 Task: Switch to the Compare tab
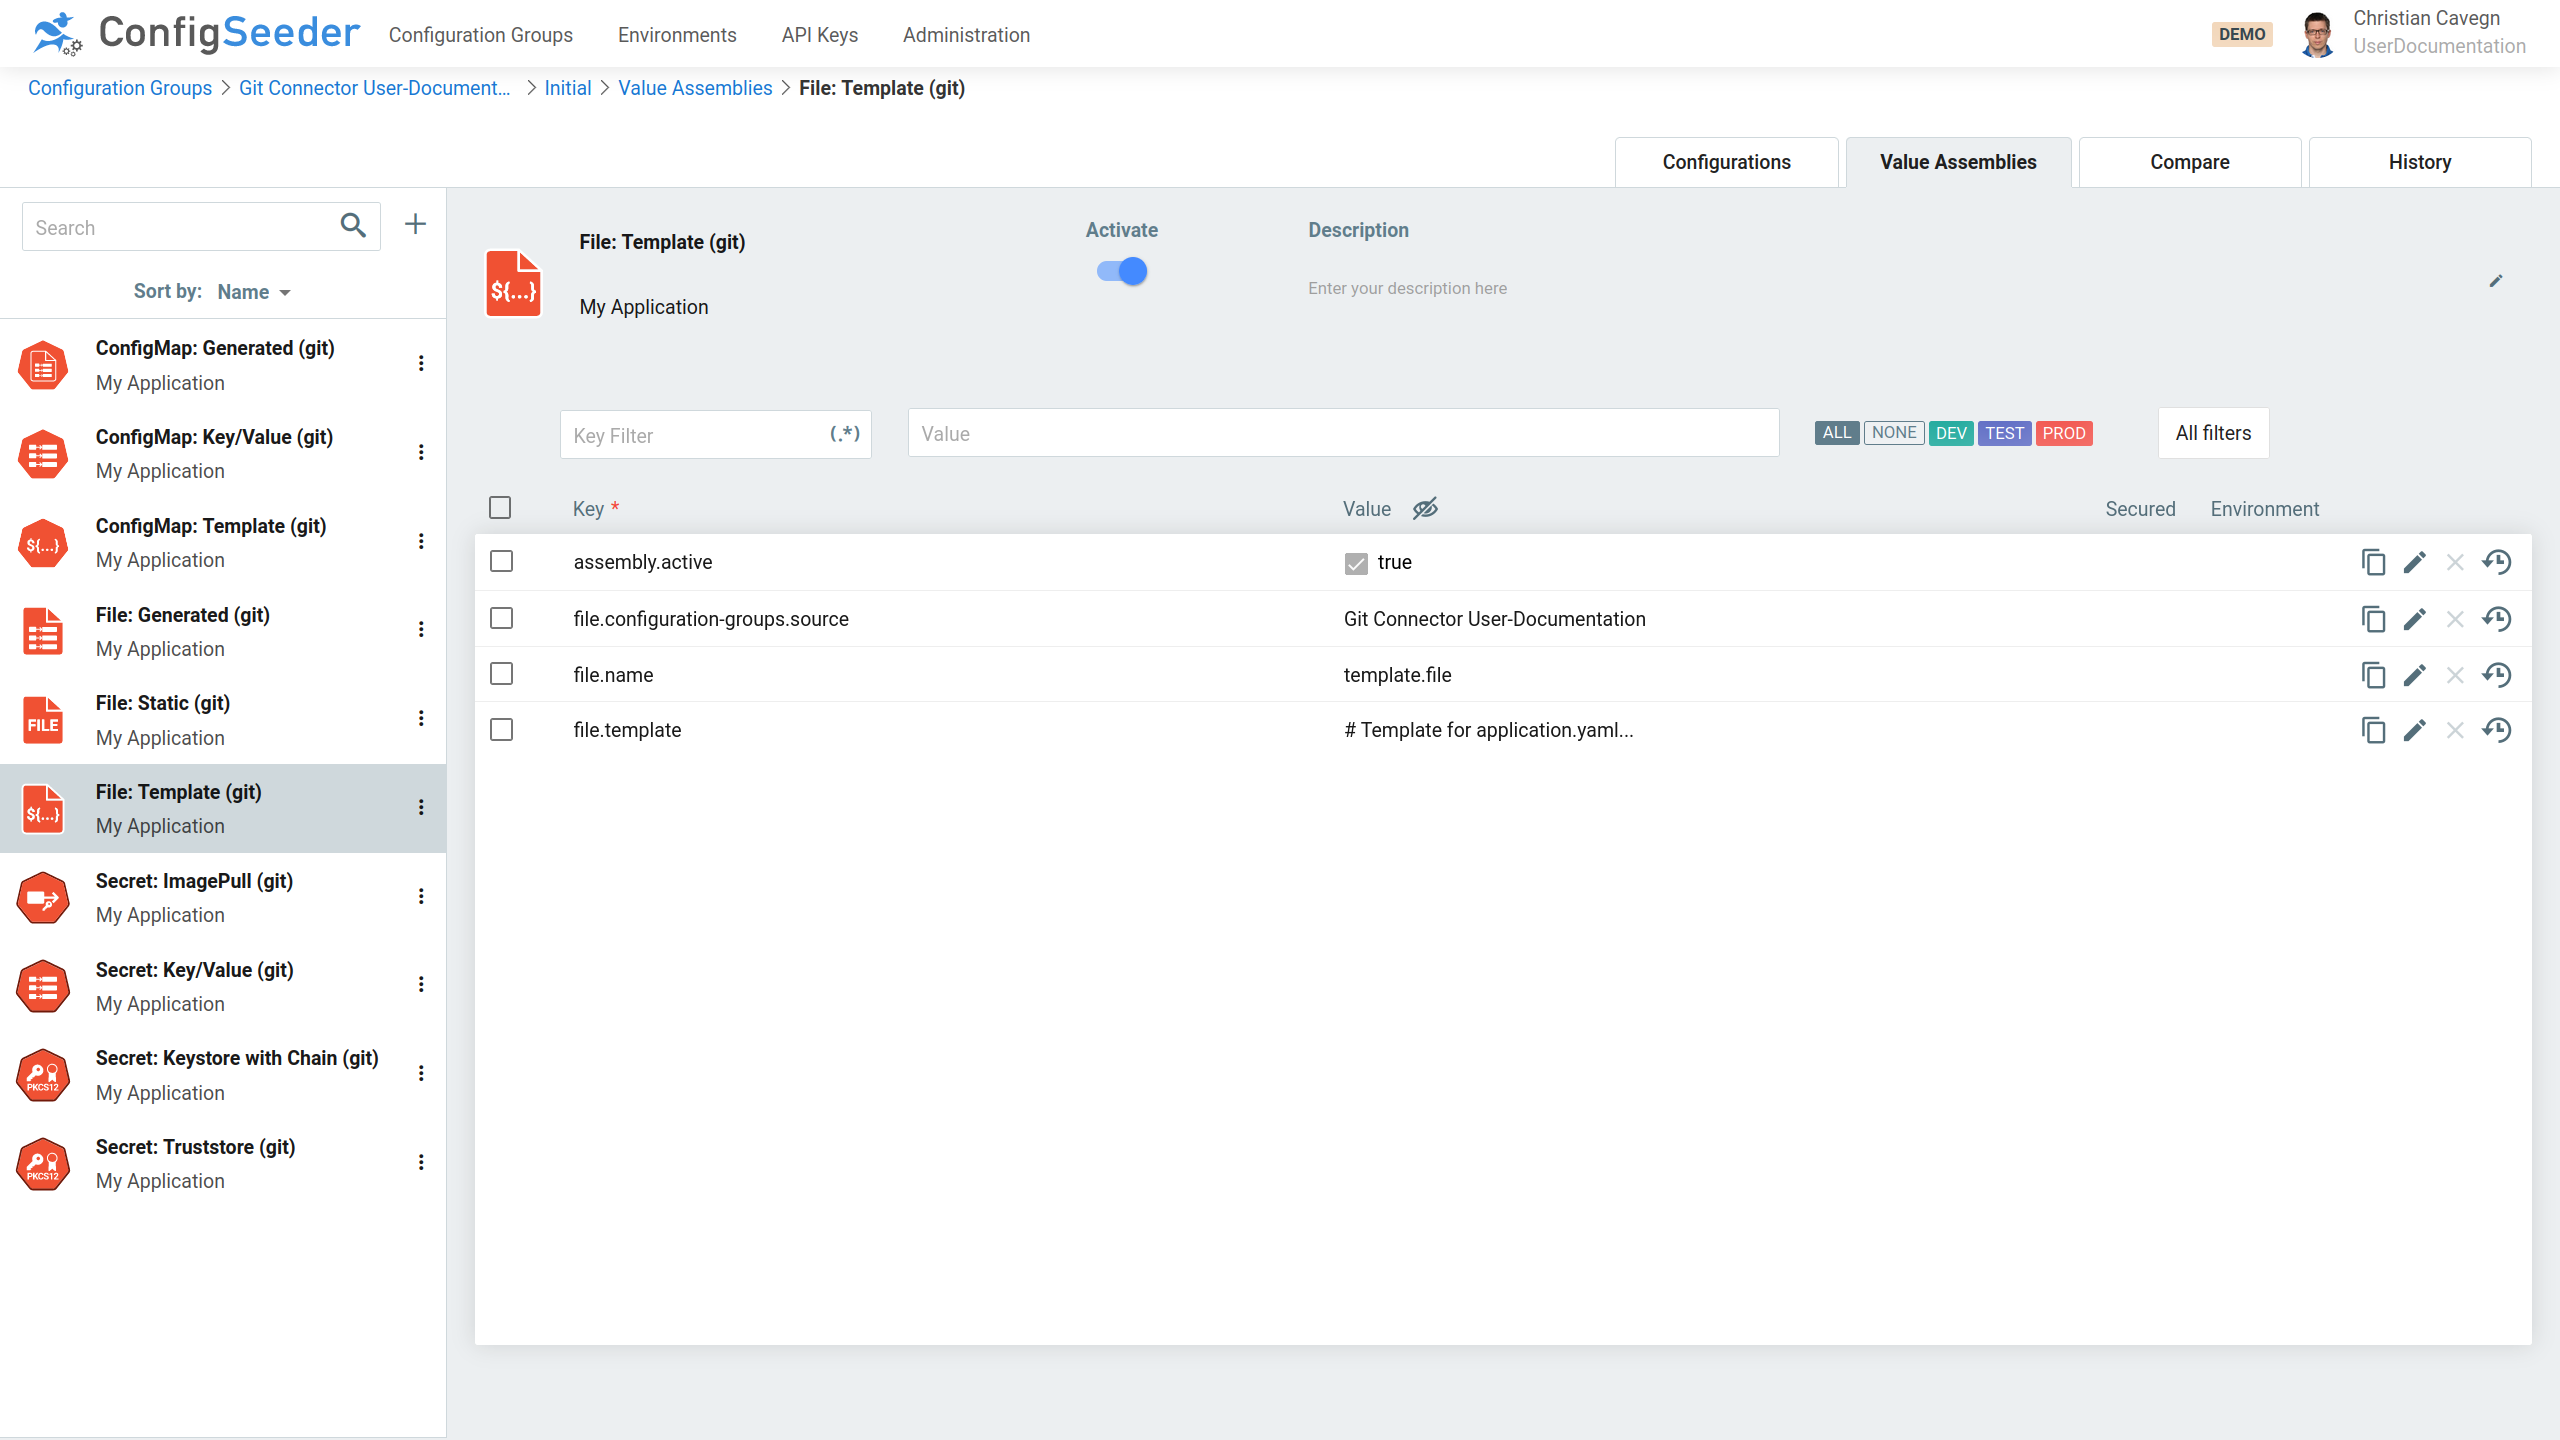click(2189, 162)
